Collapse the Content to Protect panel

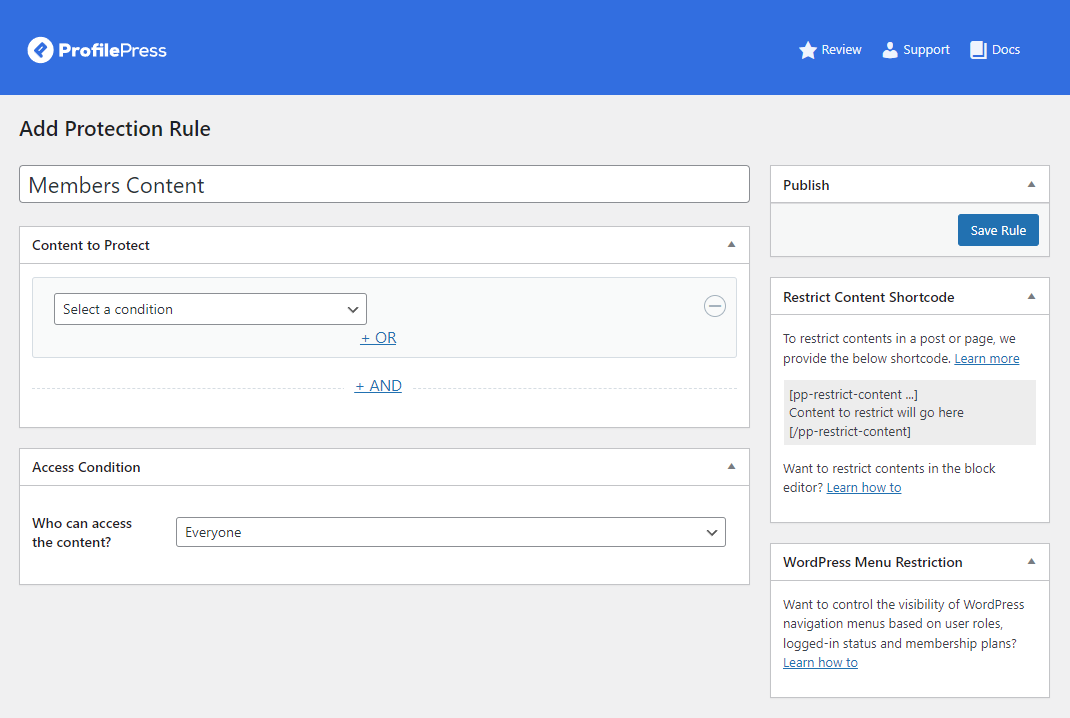[731, 245]
